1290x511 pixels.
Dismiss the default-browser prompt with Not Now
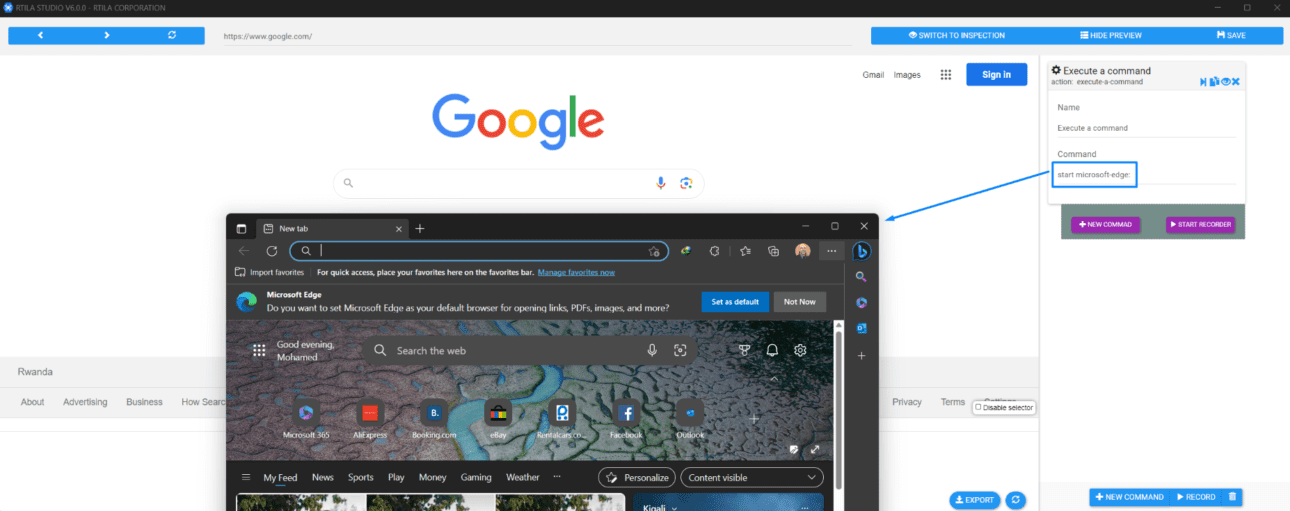(799, 301)
